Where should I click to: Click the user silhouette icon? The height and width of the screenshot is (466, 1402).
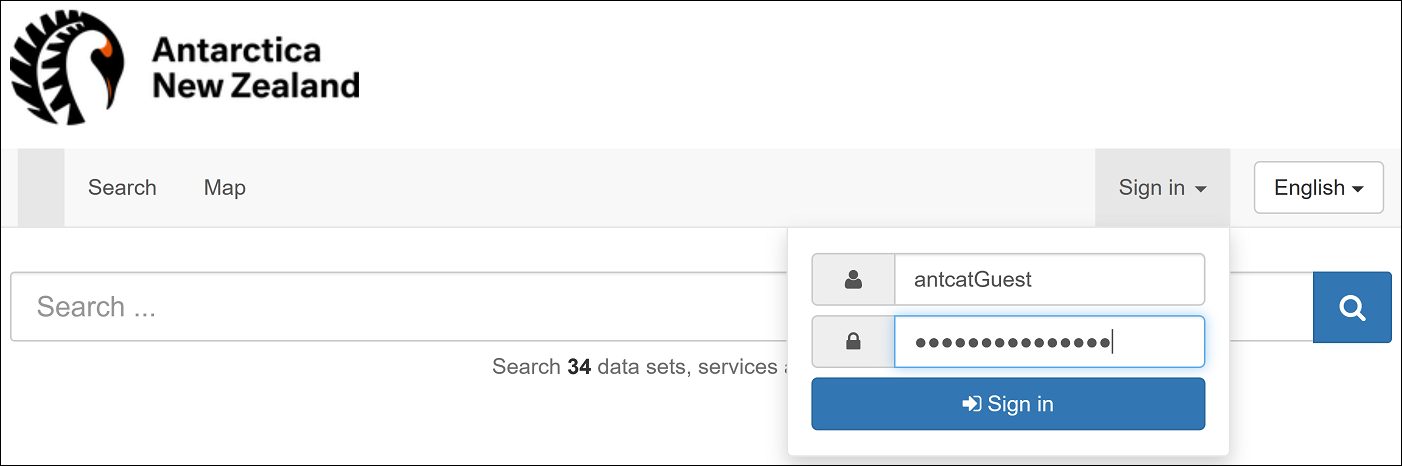pyautogui.click(x=853, y=280)
